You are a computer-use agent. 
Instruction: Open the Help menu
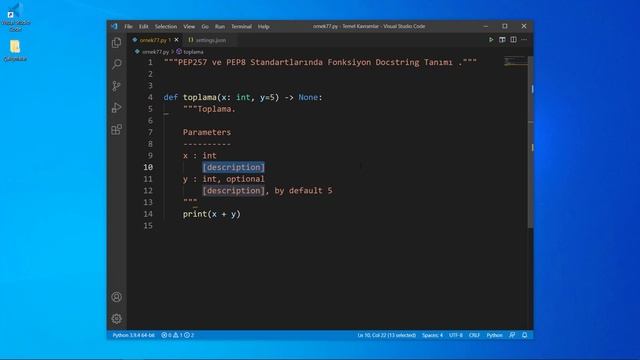pyautogui.click(x=263, y=26)
